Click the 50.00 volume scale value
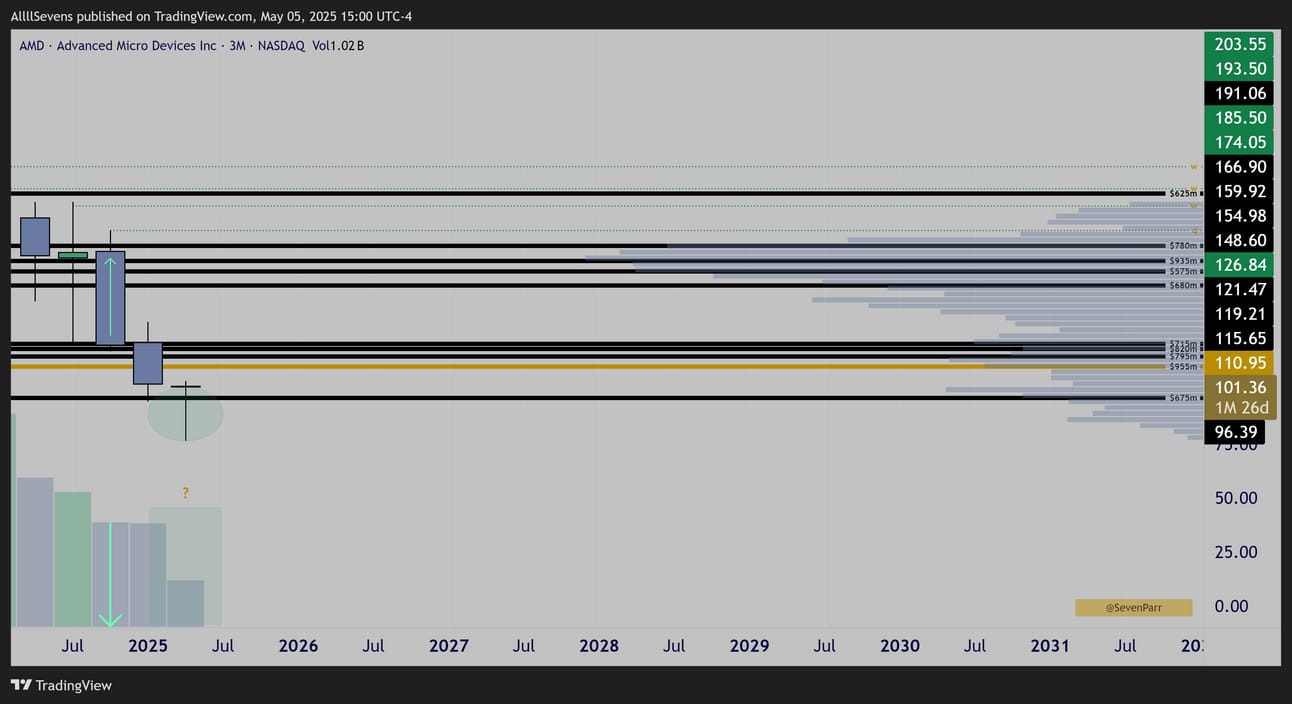Screen dimensions: 1292x704 [x=1237, y=498]
